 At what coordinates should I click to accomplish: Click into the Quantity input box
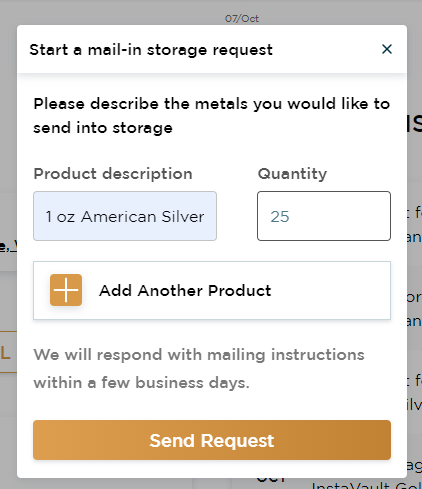coord(324,216)
